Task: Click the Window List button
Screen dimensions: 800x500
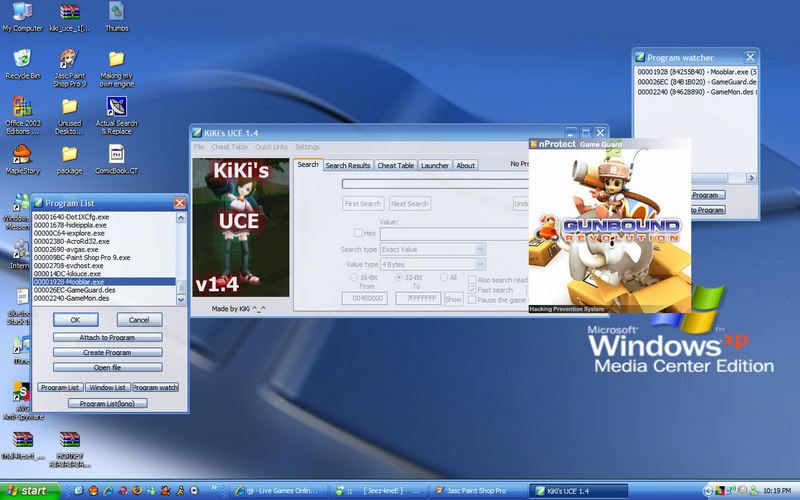Action: coord(108,387)
